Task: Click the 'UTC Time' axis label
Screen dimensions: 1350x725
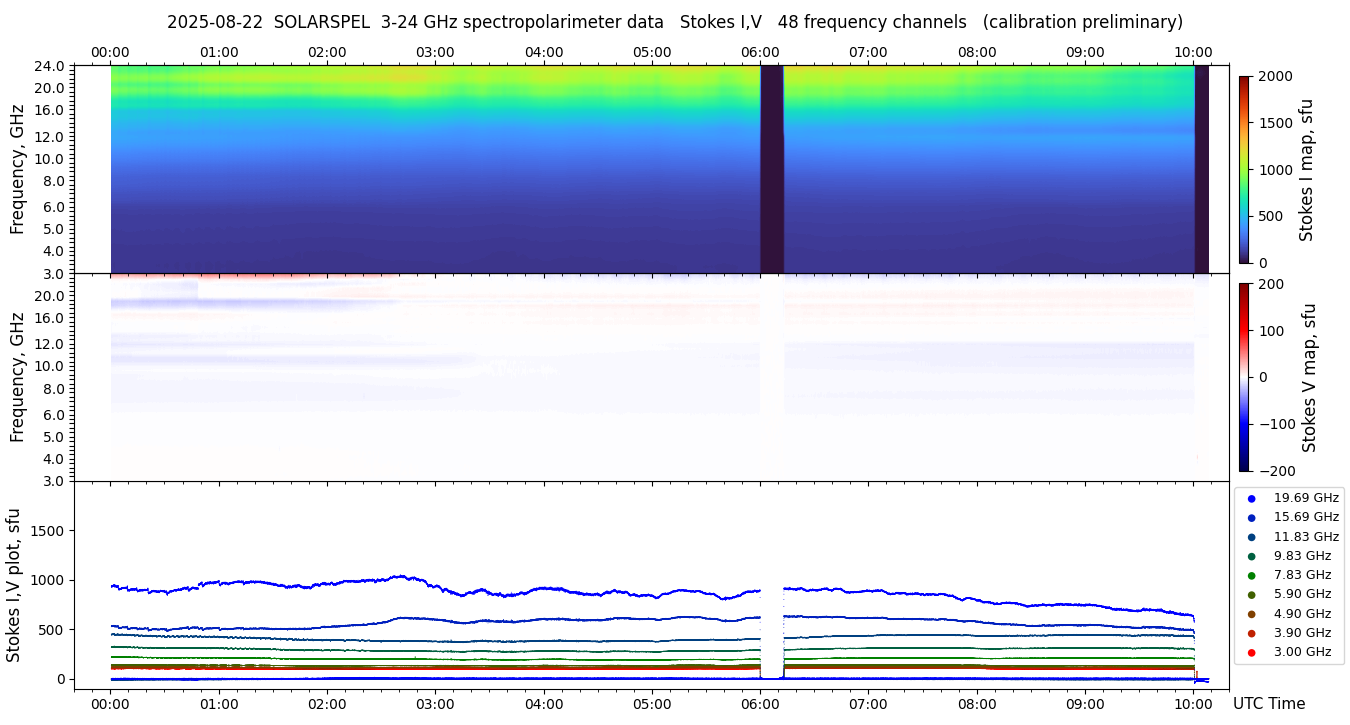Action: 1268,704
